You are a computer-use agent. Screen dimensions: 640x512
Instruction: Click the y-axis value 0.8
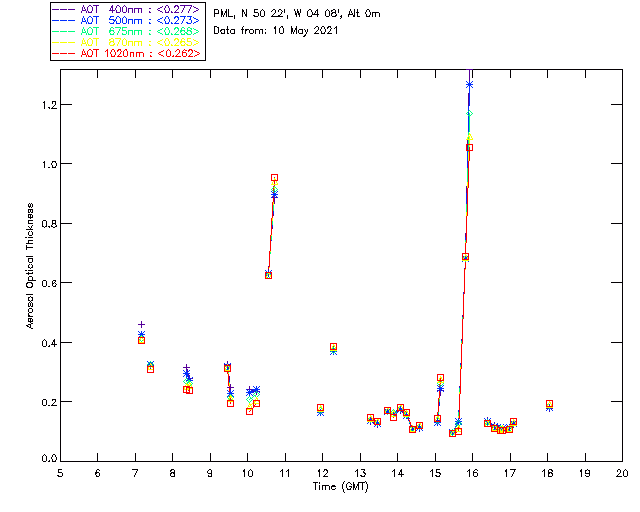(49, 224)
